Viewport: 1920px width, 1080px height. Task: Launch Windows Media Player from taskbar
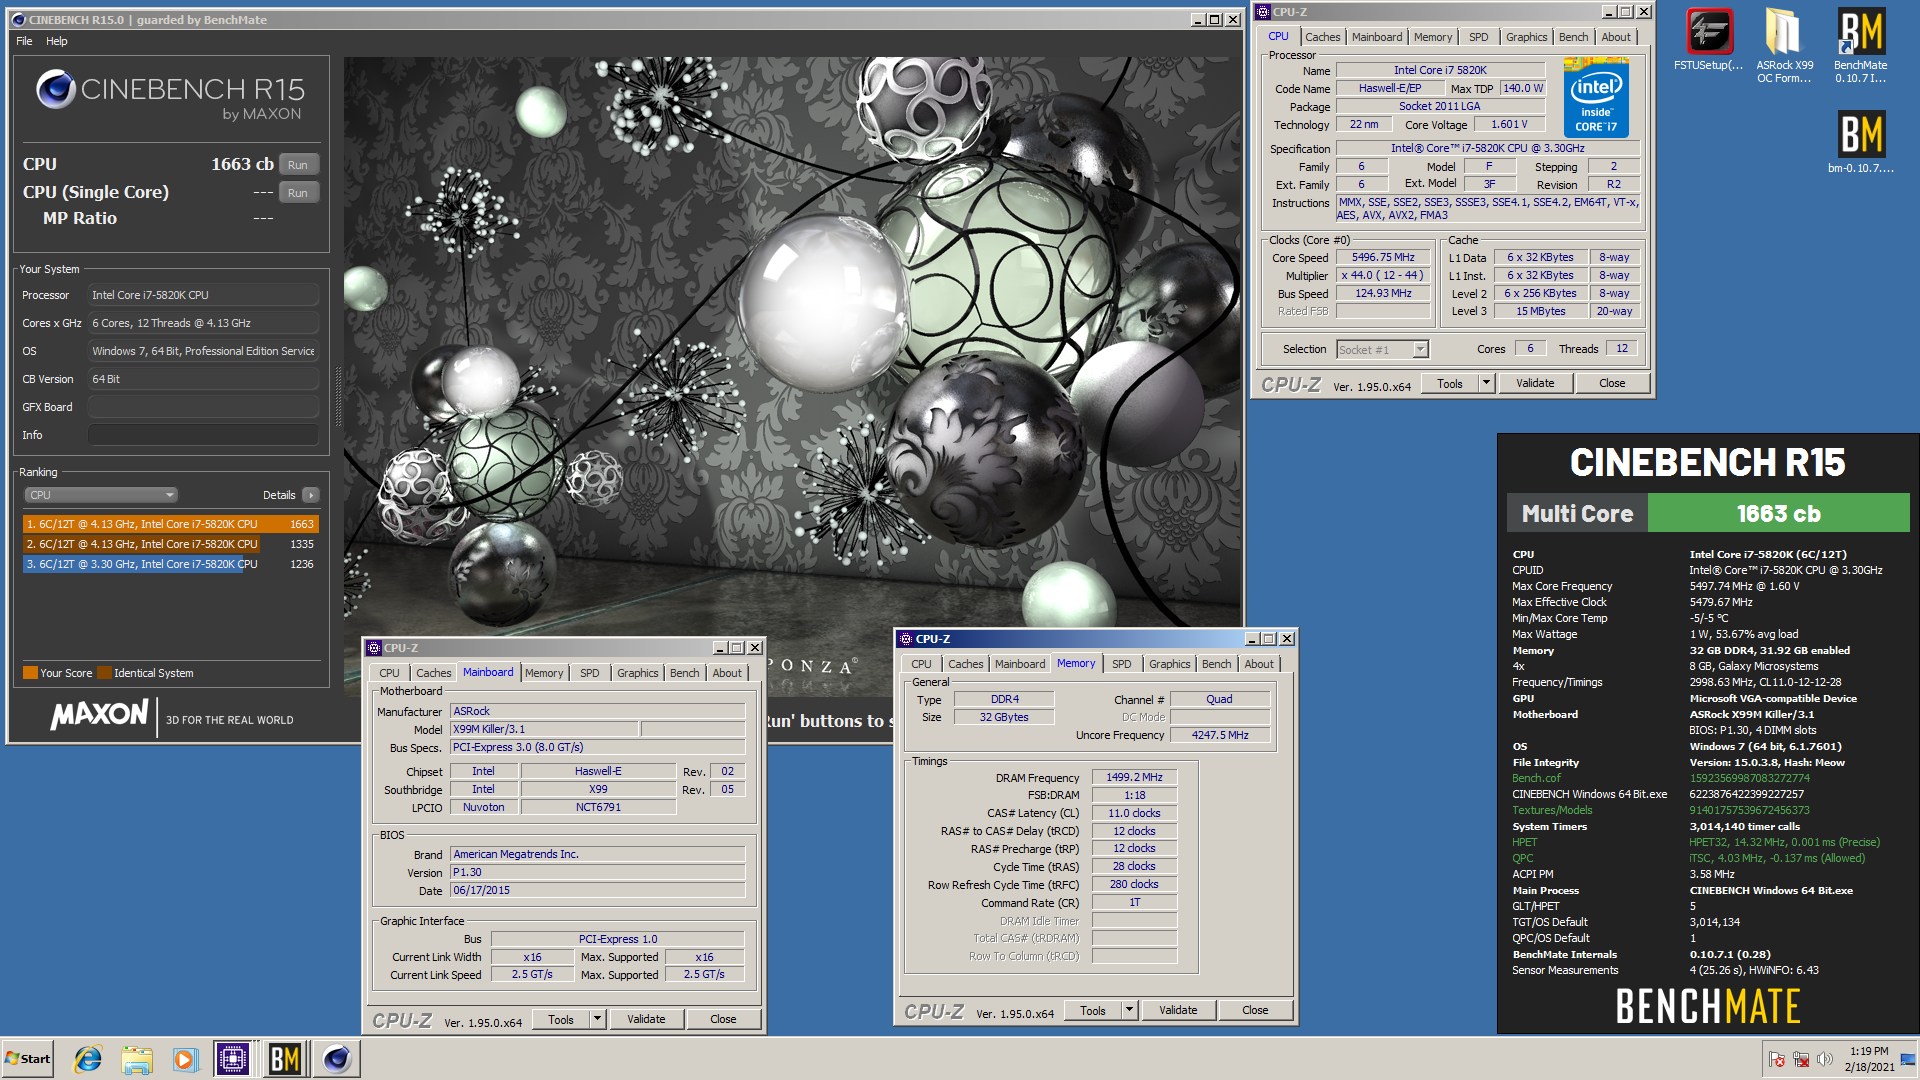point(185,1059)
